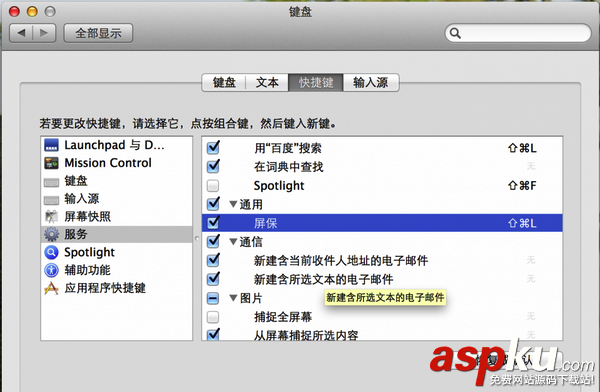Click the 输入源 keyboard icon in the sidebar

51,200
